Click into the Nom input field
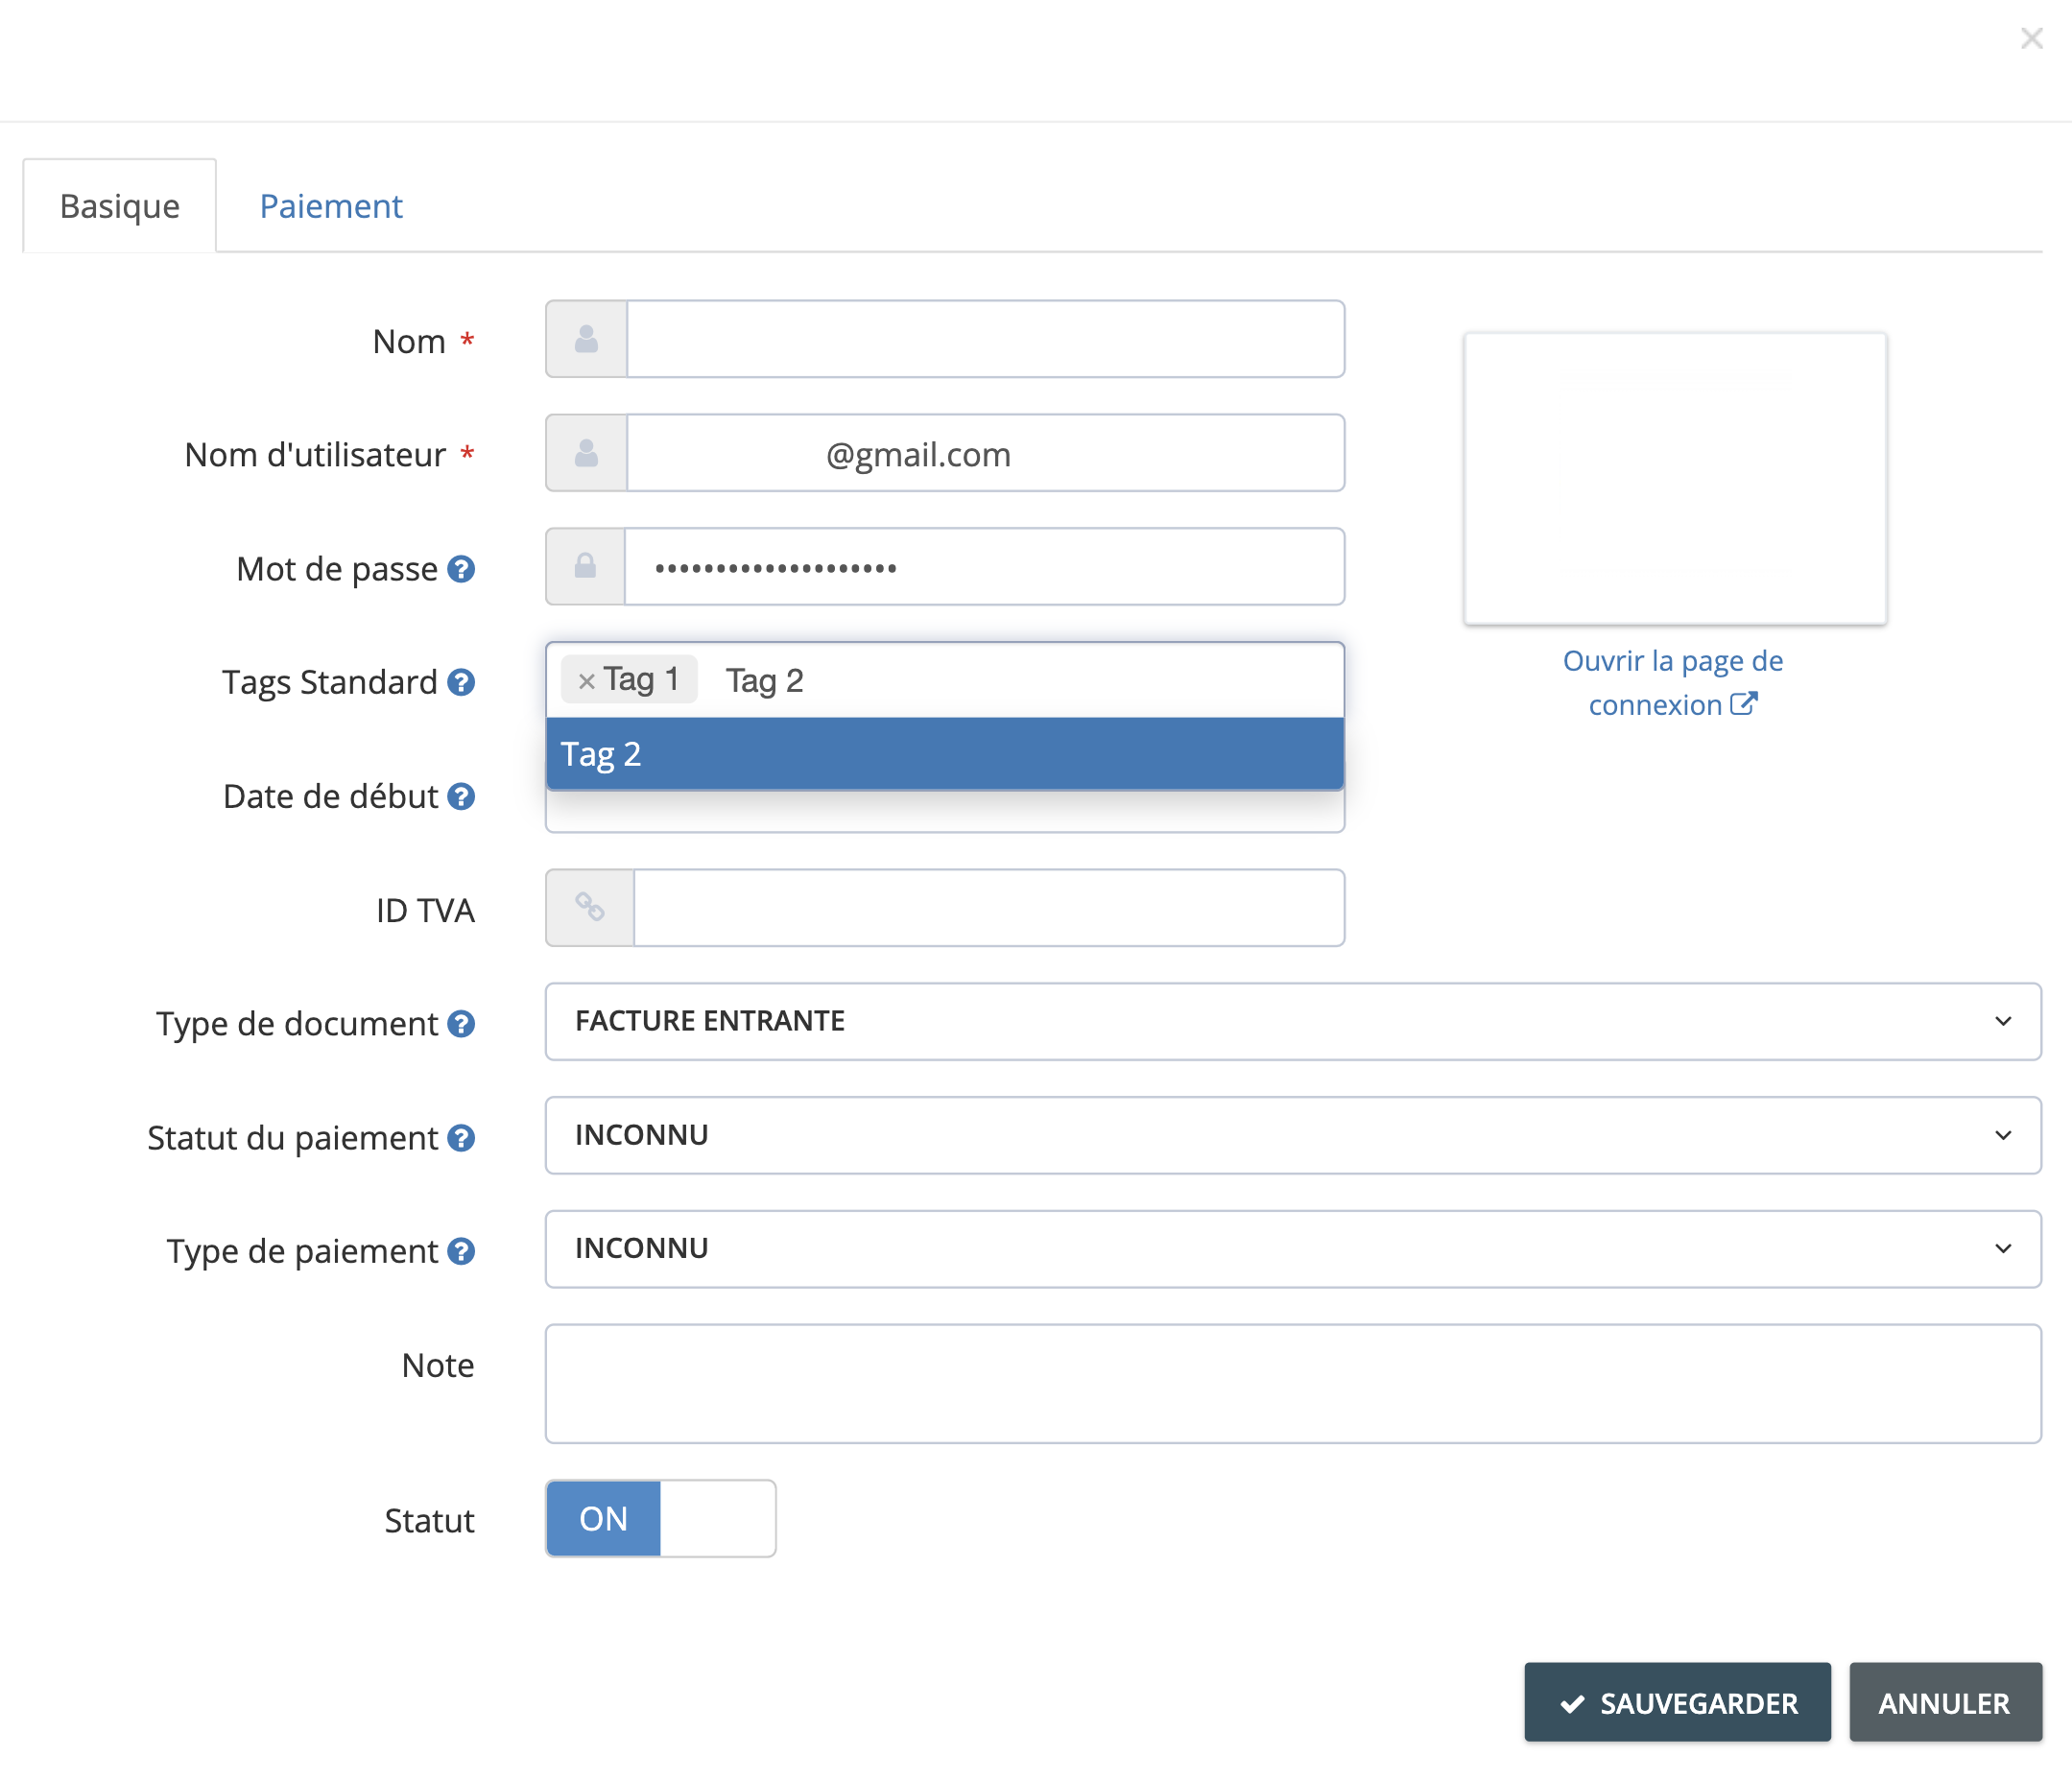2072x1780 pixels. (x=985, y=339)
